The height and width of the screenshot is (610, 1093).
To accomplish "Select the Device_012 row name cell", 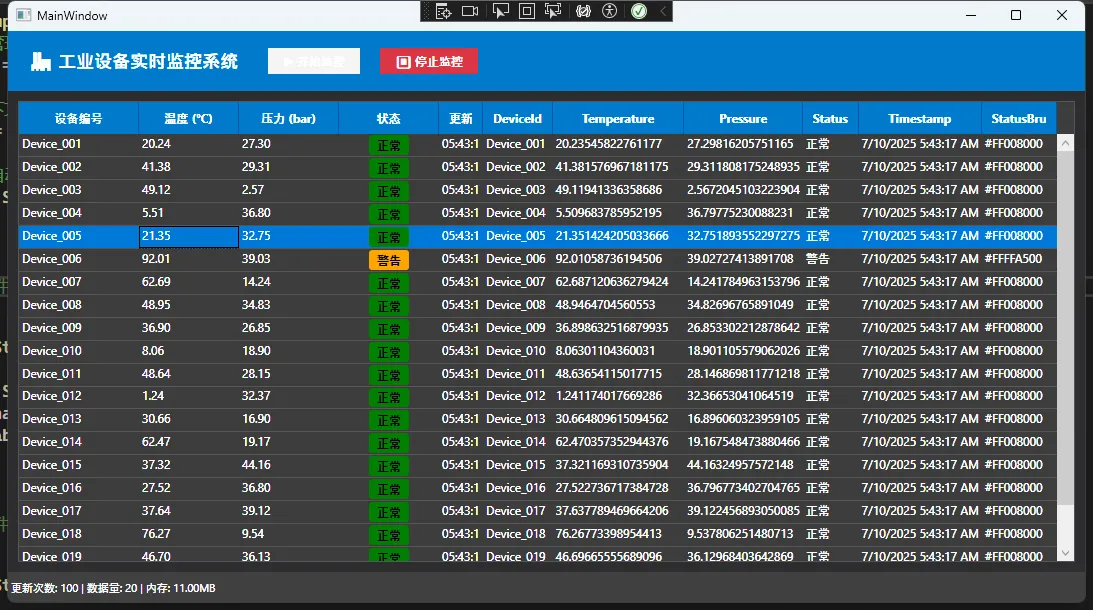I will pyautogui.click(x=52, y=396).
